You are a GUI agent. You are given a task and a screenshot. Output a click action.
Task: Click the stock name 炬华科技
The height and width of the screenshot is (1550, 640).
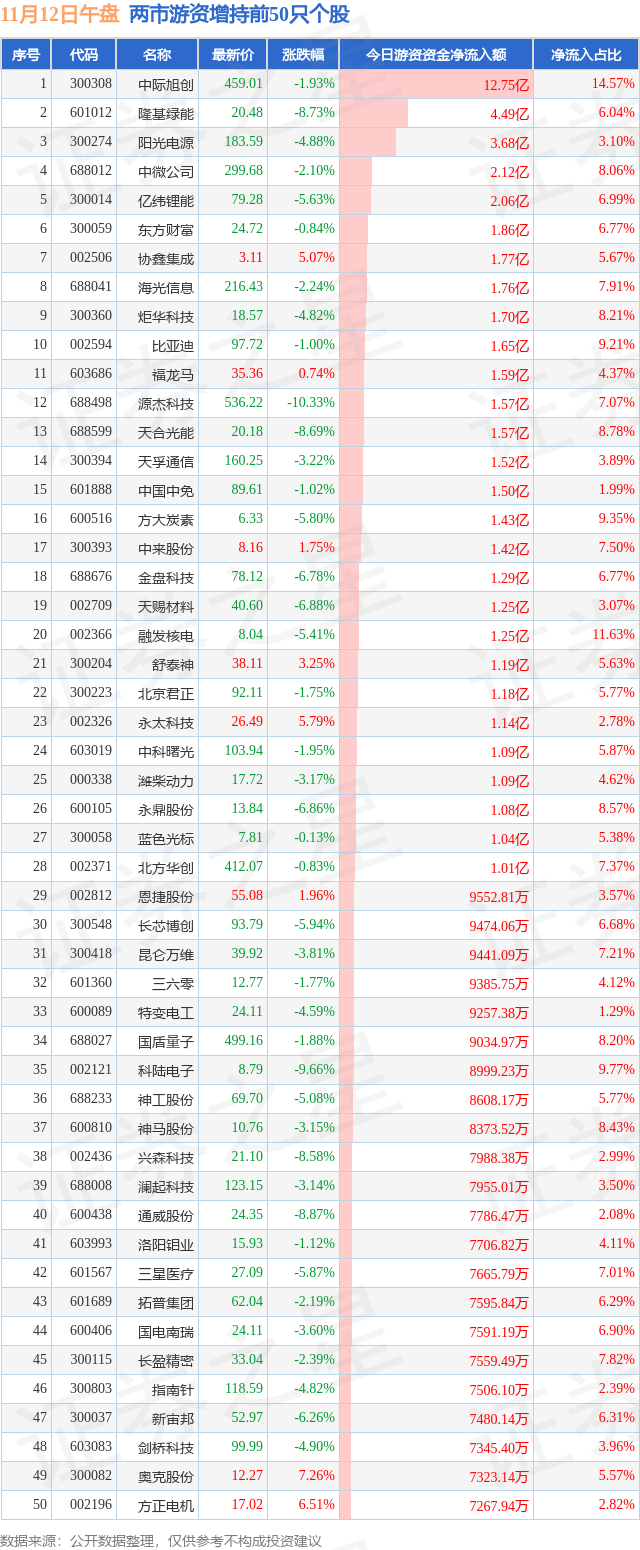[166, 317]
